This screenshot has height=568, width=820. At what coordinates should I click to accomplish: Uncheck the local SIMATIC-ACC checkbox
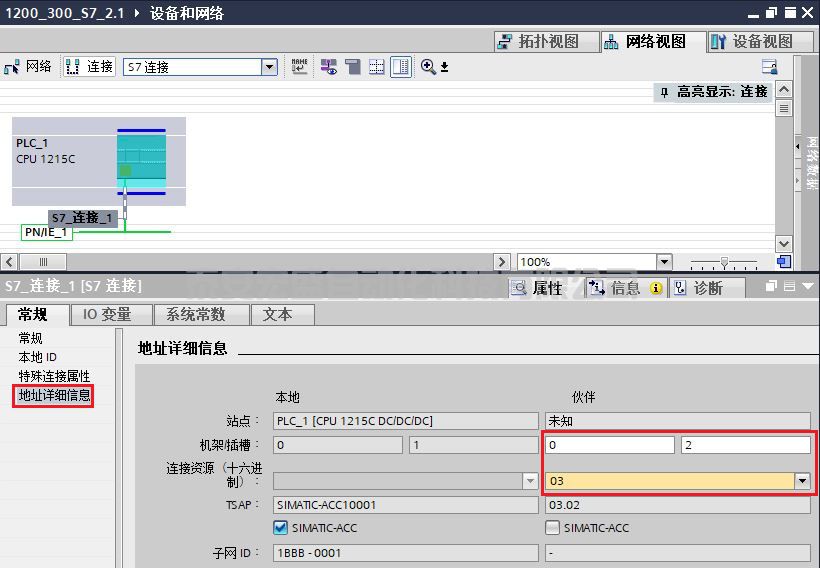tap(281, 527)
